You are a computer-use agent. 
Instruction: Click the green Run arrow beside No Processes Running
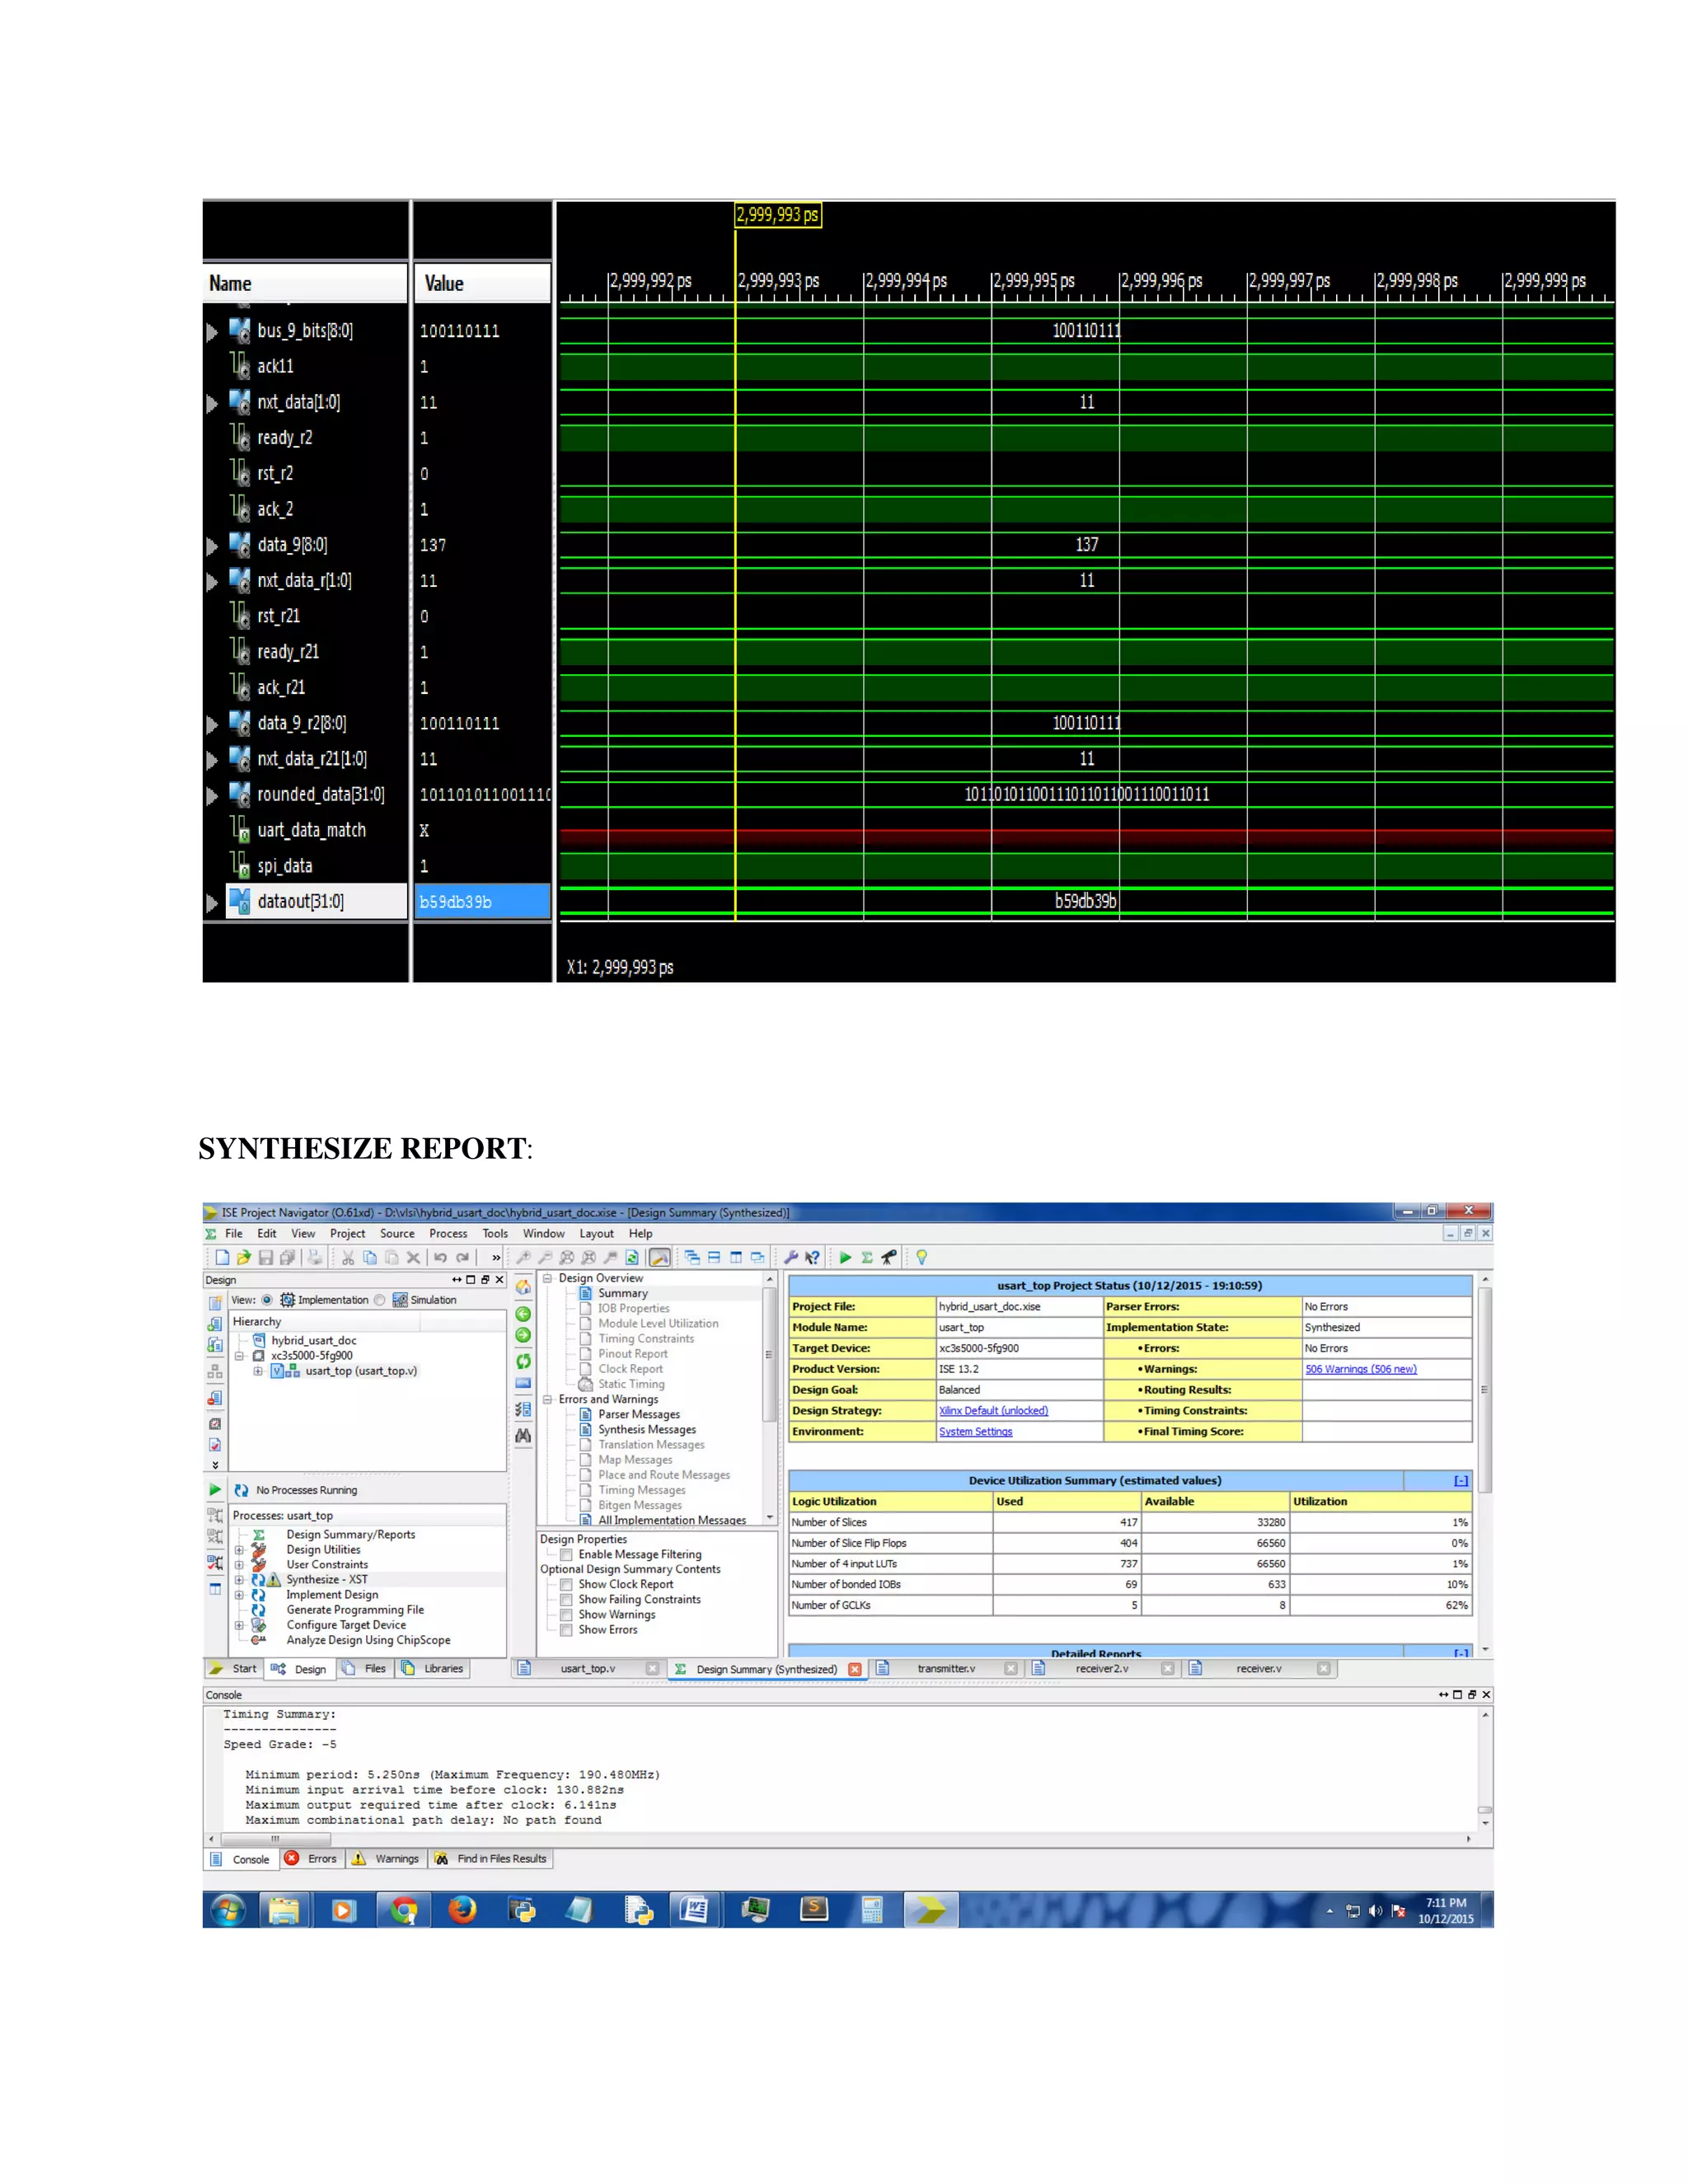coord(215,1489)
